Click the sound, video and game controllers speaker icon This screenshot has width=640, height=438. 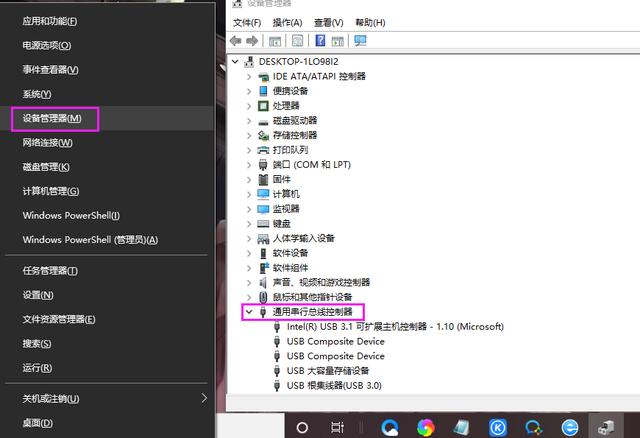(x=263, y=282)
